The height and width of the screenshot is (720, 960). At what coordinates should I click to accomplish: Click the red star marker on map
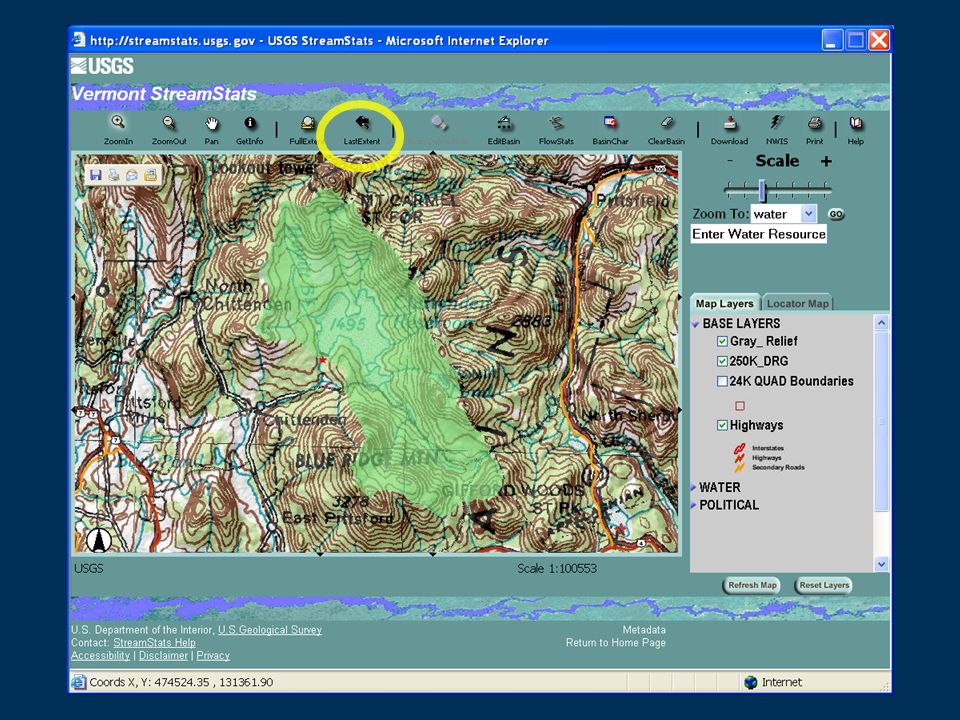tap(323, 361)
